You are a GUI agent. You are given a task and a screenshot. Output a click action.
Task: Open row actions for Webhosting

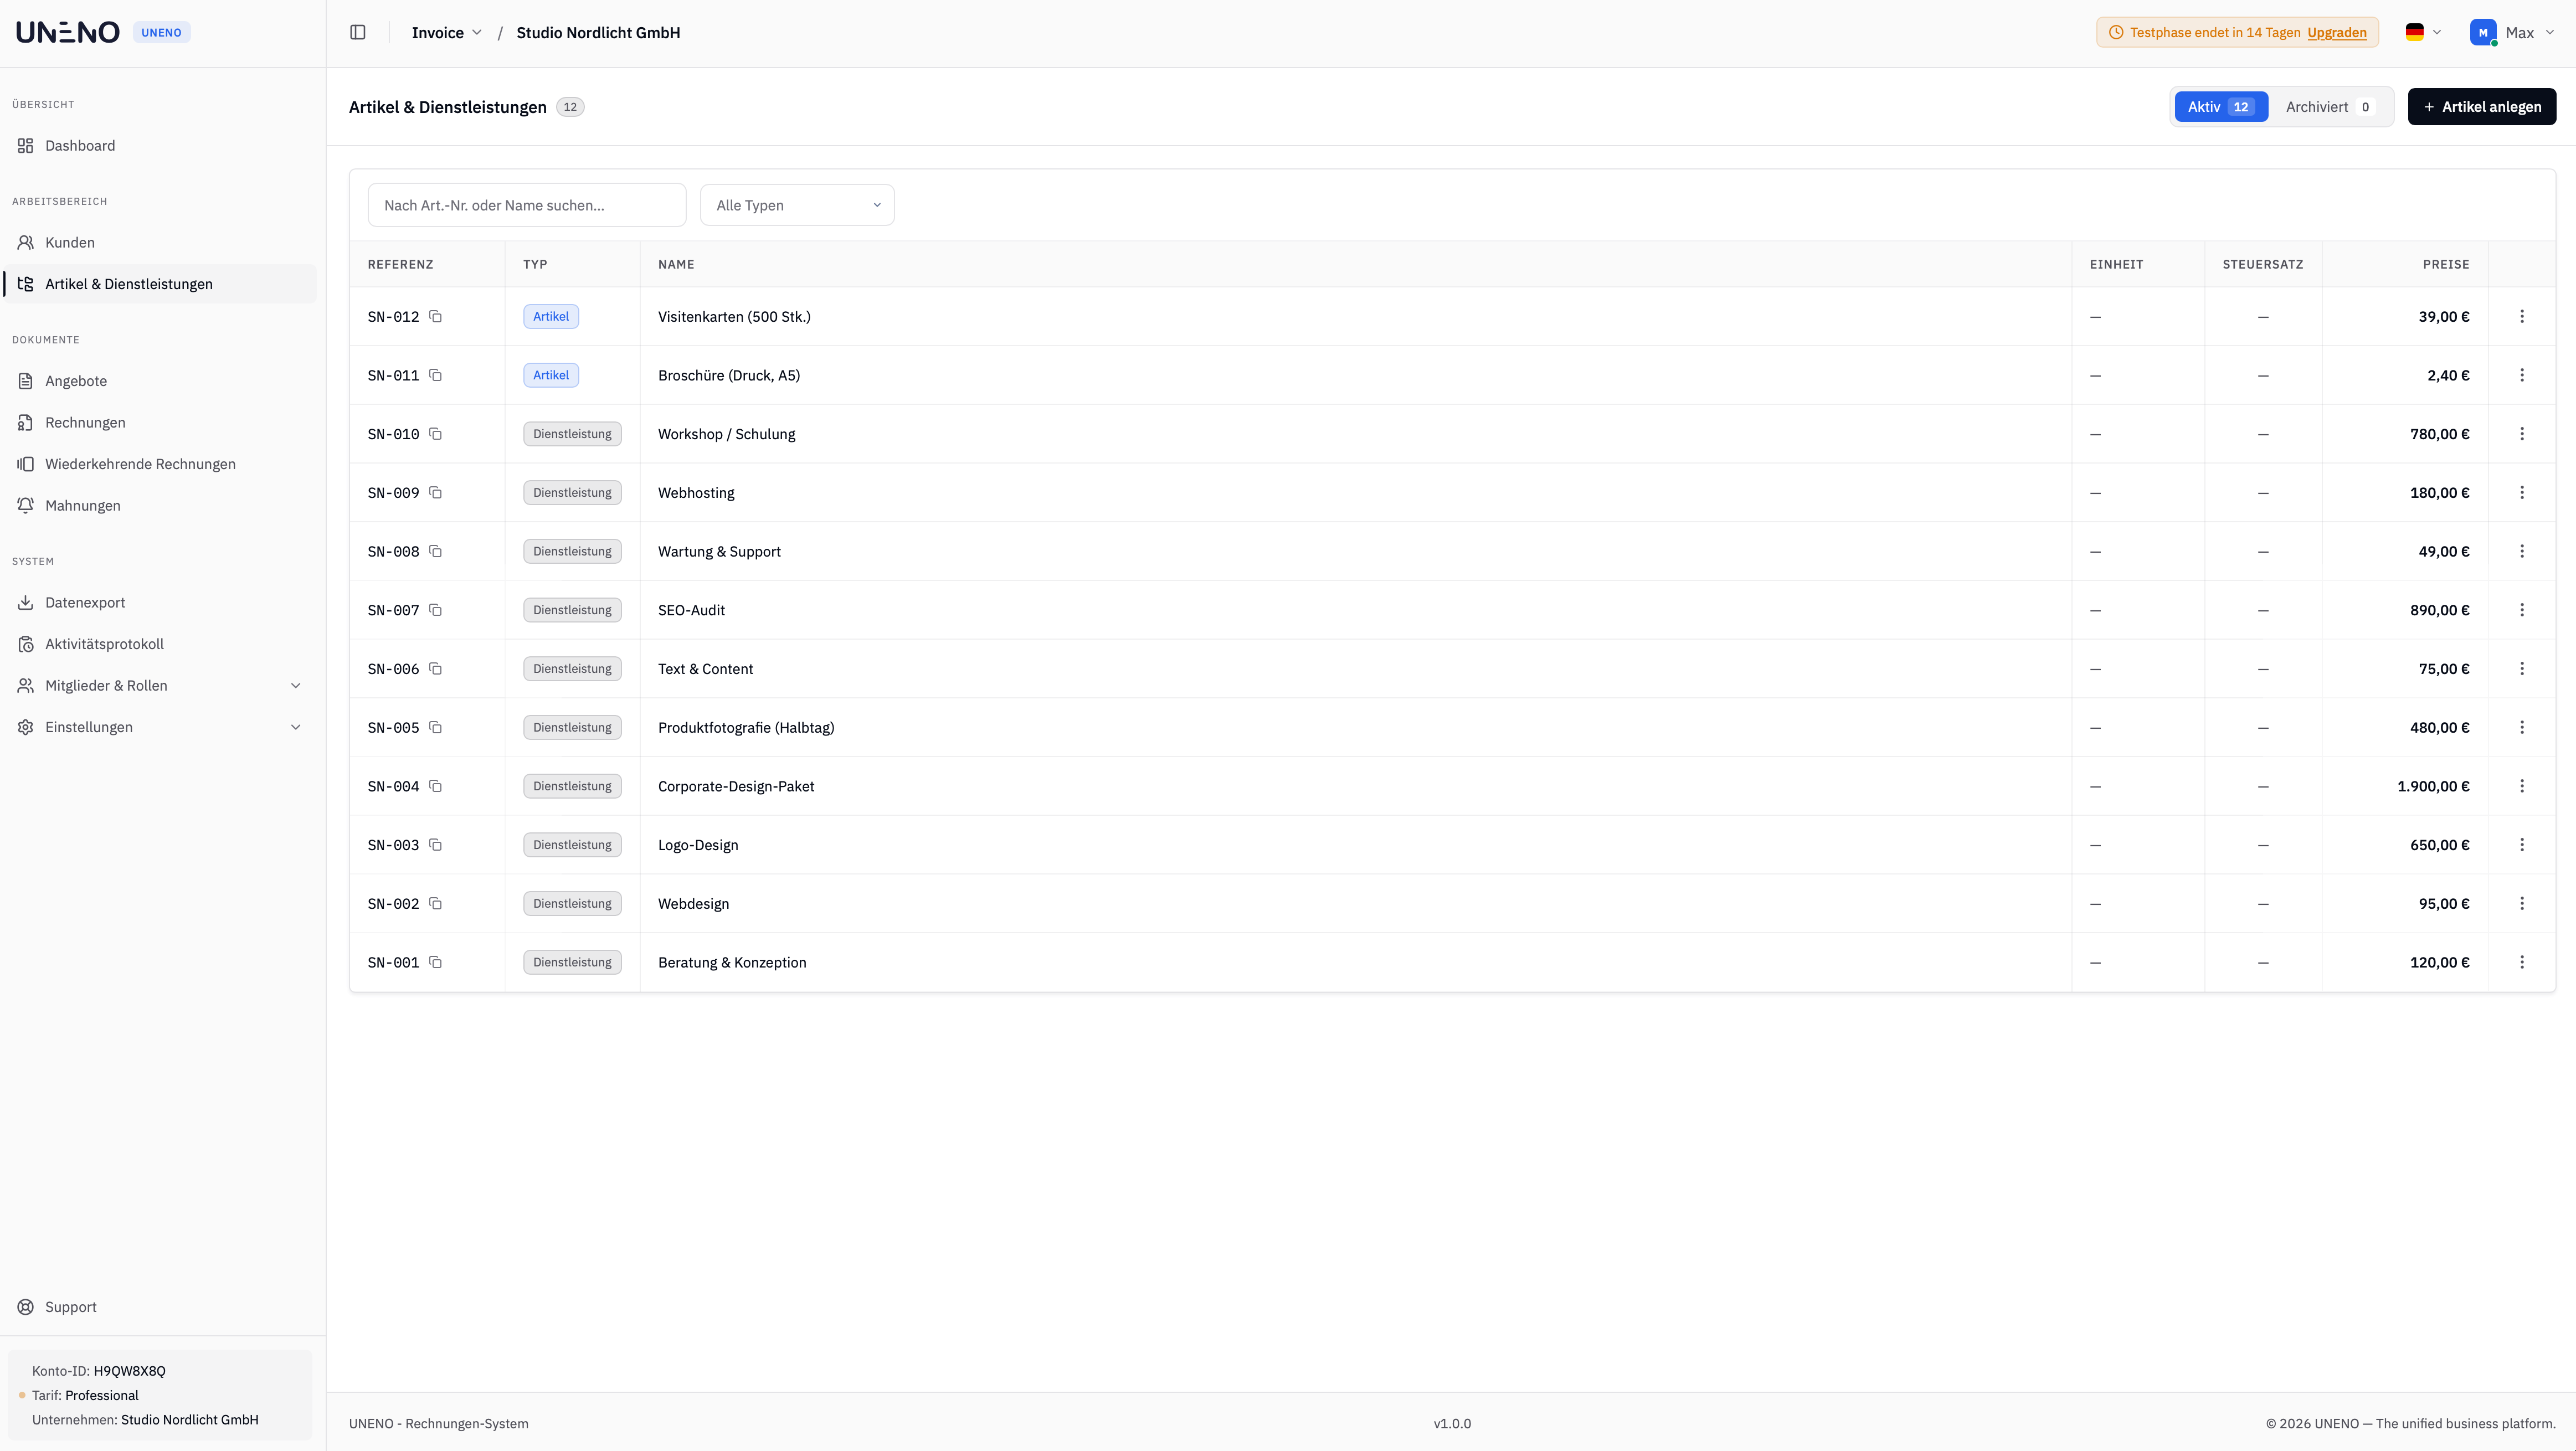coord(2522,492)
